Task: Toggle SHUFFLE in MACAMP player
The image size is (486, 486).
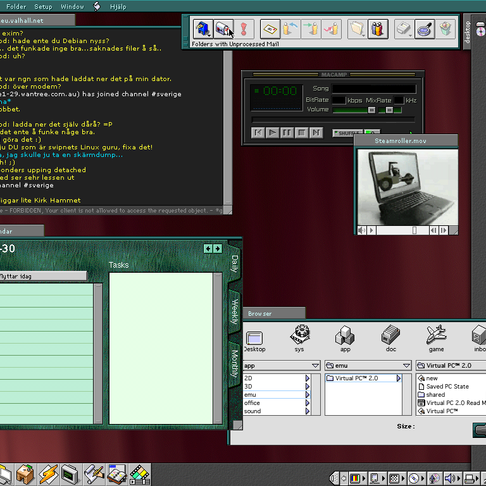Action: [x=347, y=133]
